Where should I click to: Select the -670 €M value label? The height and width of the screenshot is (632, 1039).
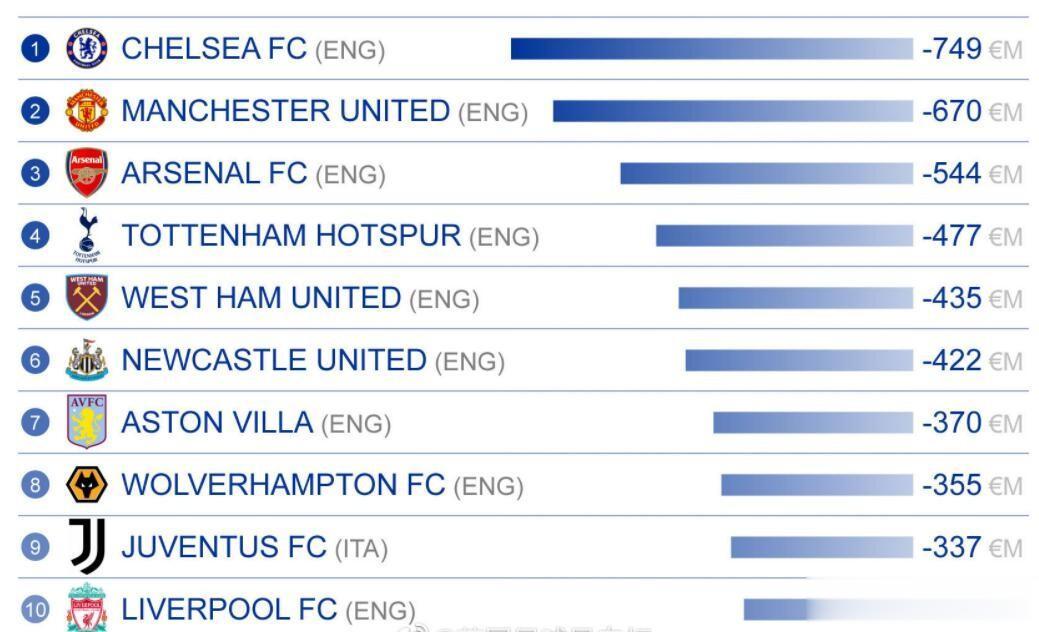click(x=972, y=111)
